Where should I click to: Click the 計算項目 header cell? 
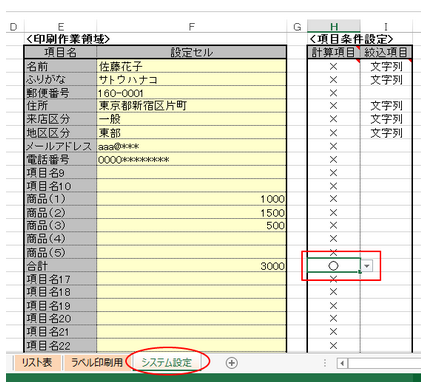point(333,52)
